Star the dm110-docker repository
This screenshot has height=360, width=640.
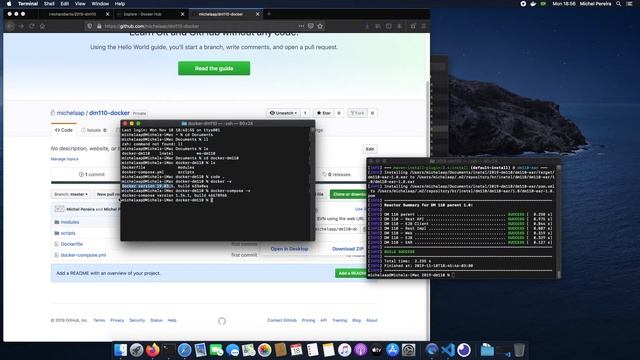(x=324, y=113)
